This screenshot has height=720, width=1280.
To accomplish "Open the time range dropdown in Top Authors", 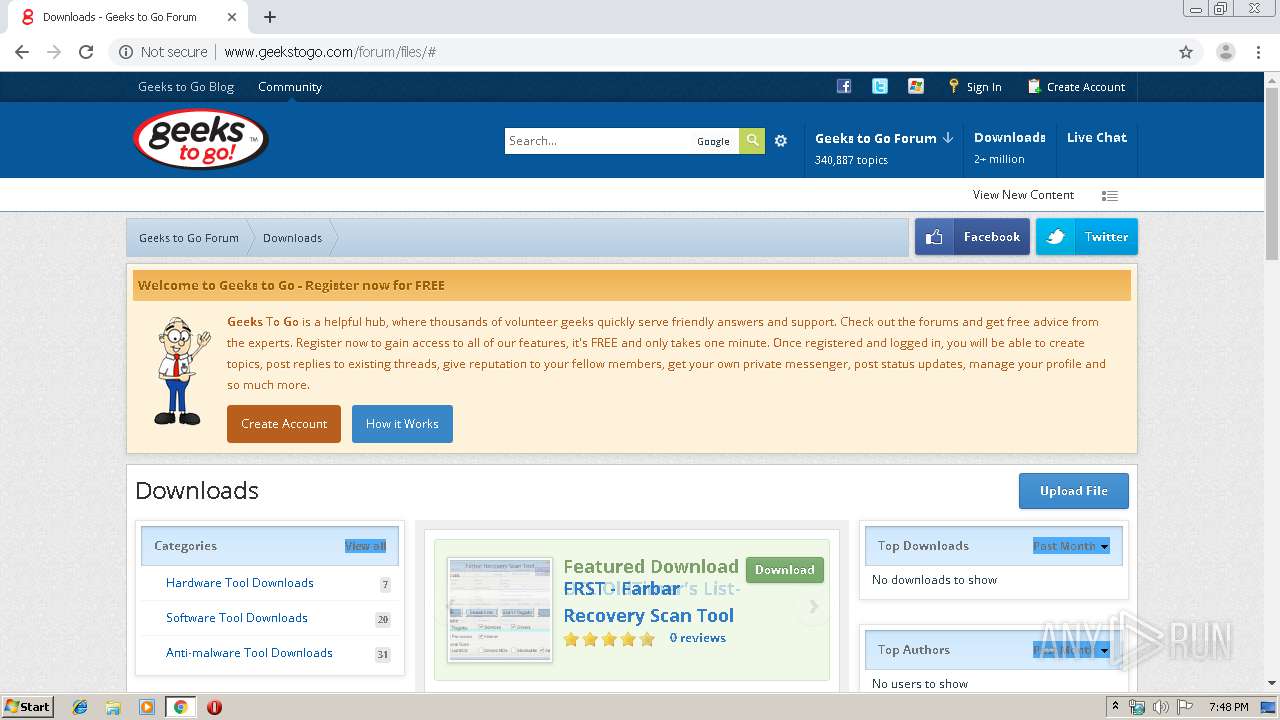I will coord(1071,650).
